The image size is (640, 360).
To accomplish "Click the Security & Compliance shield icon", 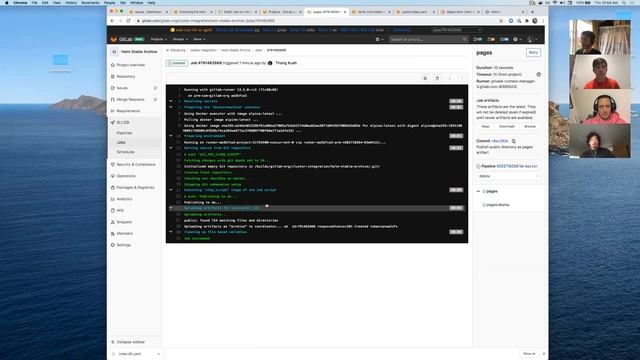I will click(x=113, y=164).
